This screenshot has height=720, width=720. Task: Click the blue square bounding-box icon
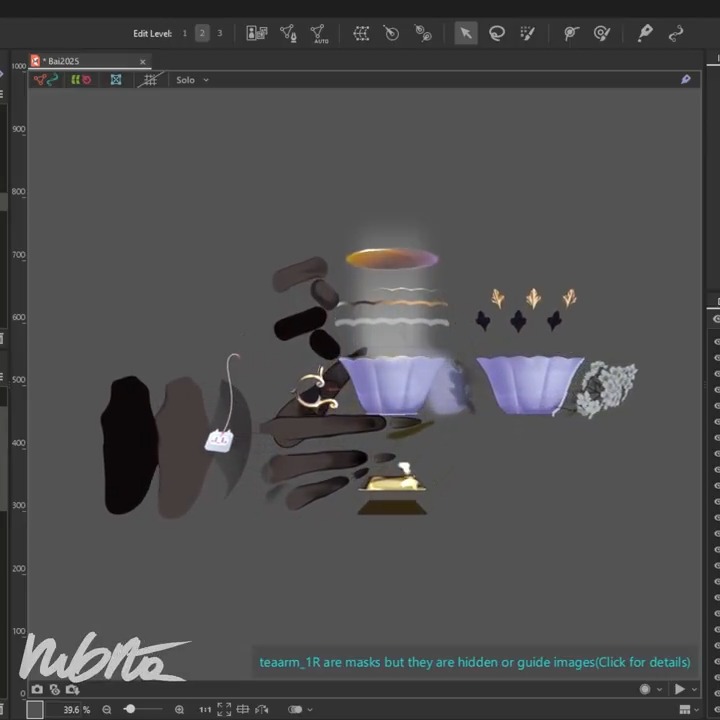pyautogui.click(x=116, y=80)
